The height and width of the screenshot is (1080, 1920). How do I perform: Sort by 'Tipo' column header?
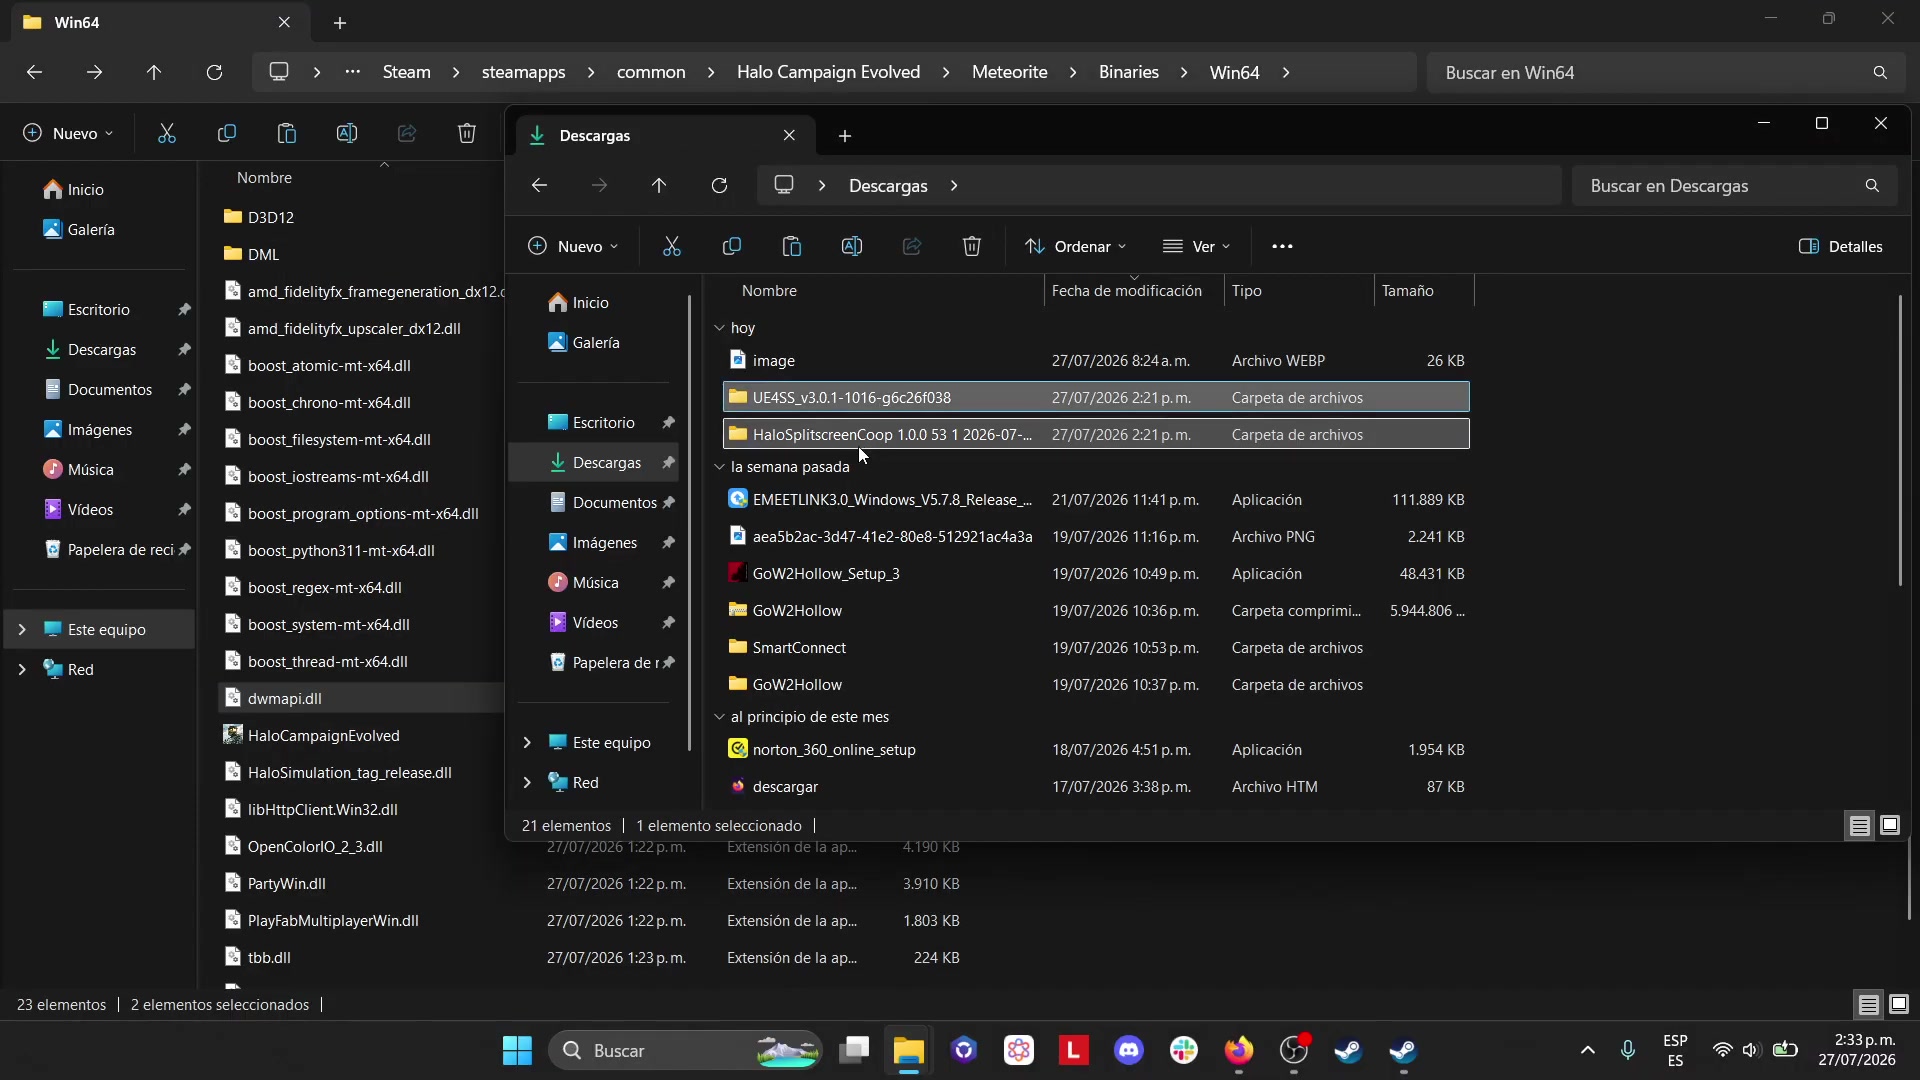point(1298,291)
